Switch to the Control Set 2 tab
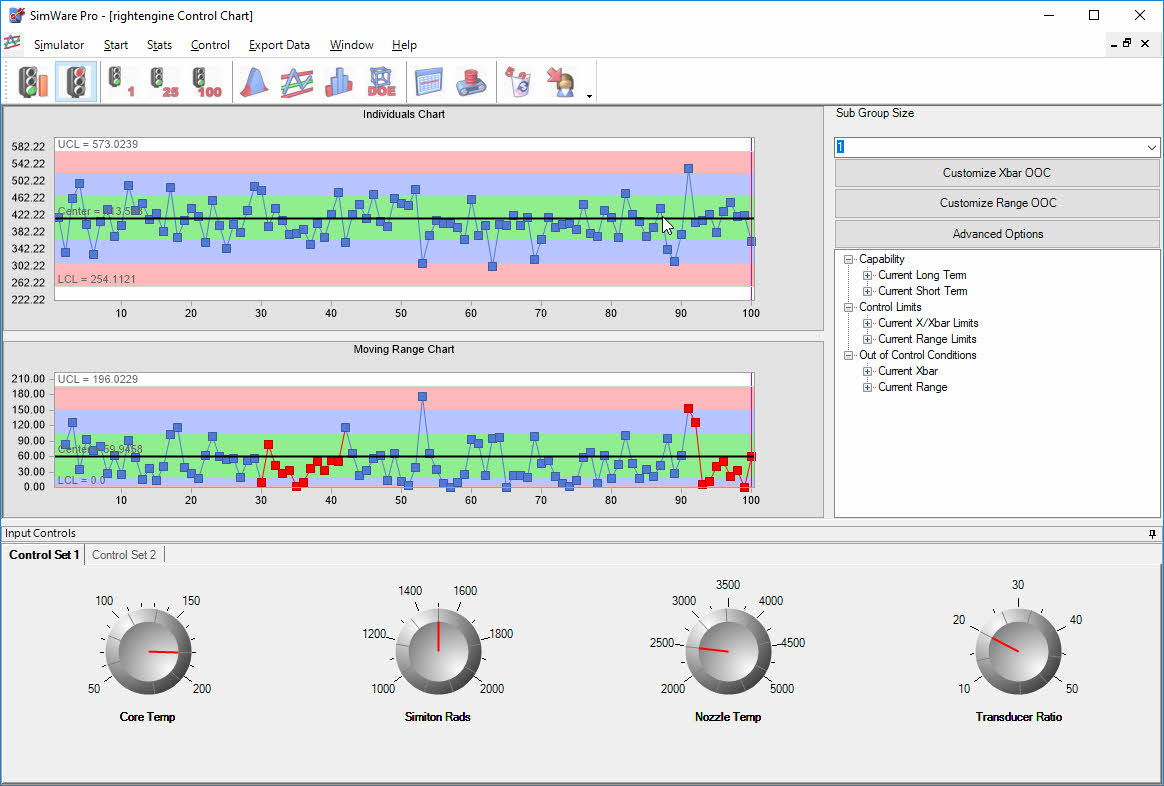 point(124,554)
